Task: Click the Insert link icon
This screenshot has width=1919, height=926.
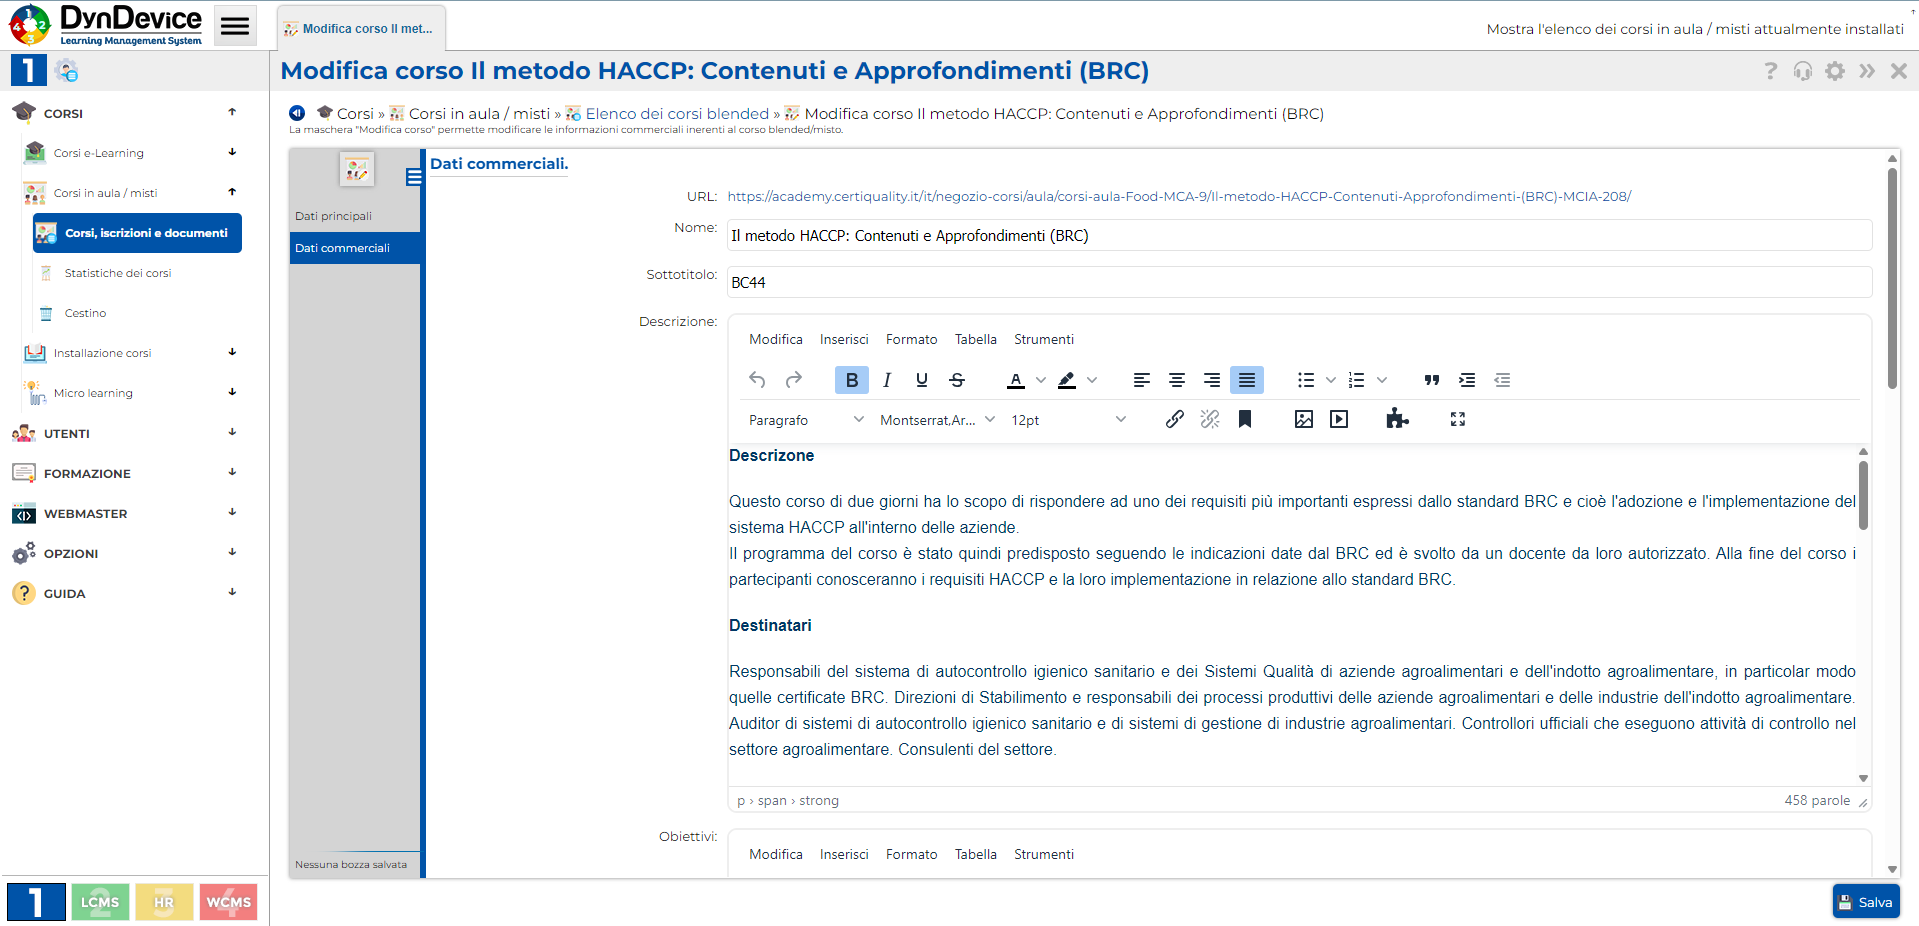Action: (x=1175, y=419)
